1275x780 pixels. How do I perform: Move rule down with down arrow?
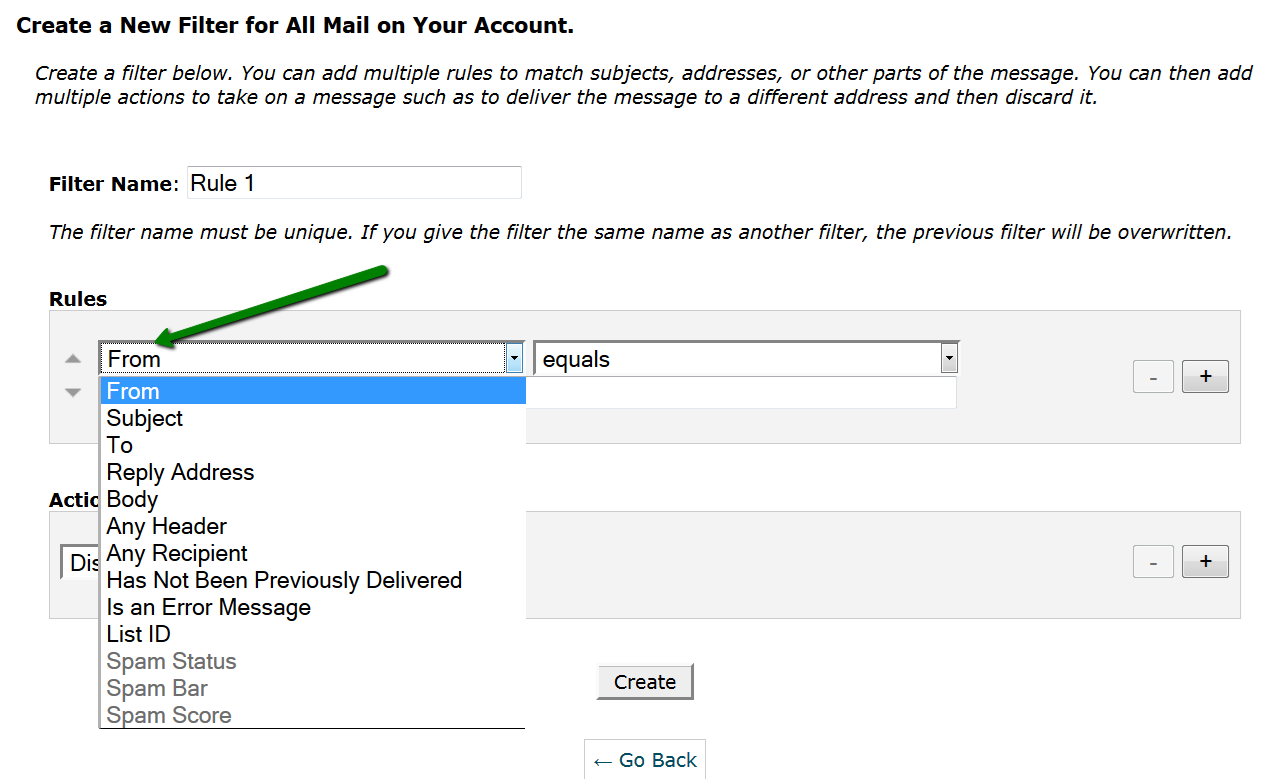click(73, 393)
